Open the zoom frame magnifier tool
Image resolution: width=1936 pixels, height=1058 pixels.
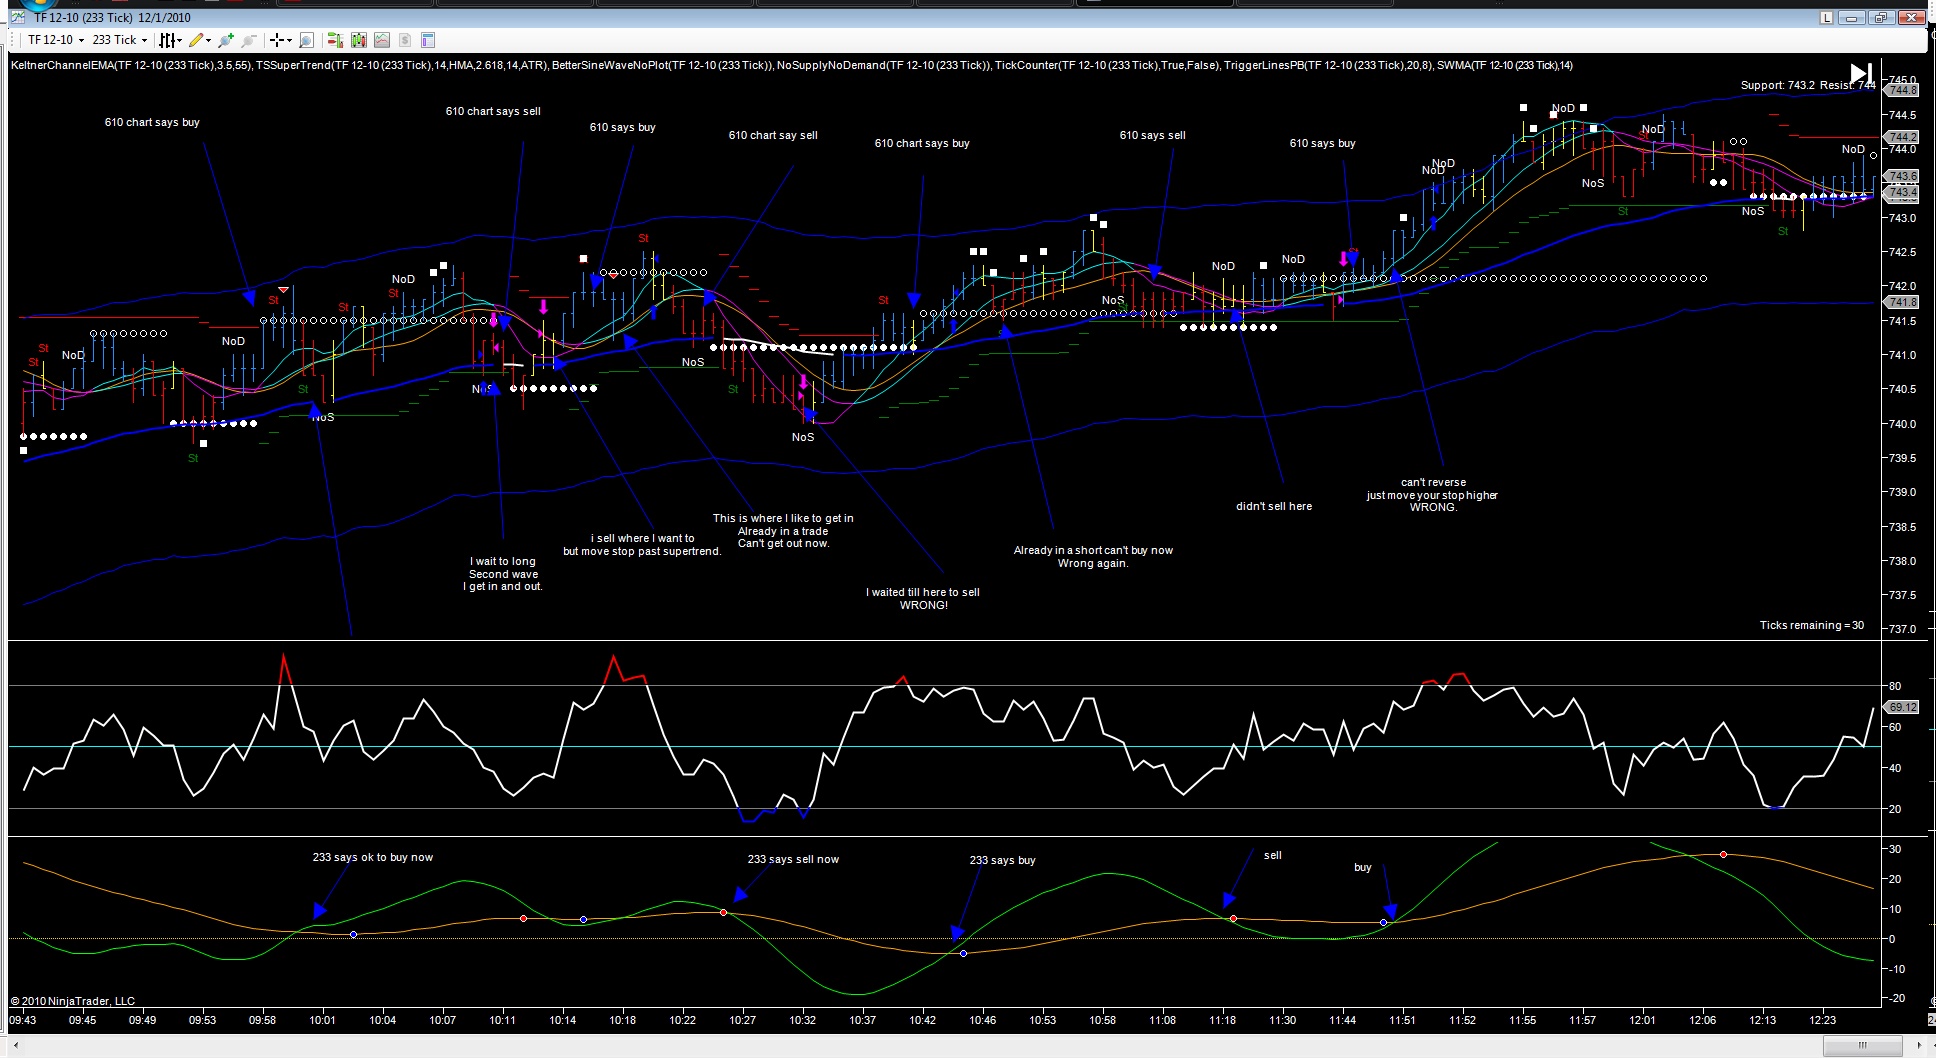click(307, 40)
